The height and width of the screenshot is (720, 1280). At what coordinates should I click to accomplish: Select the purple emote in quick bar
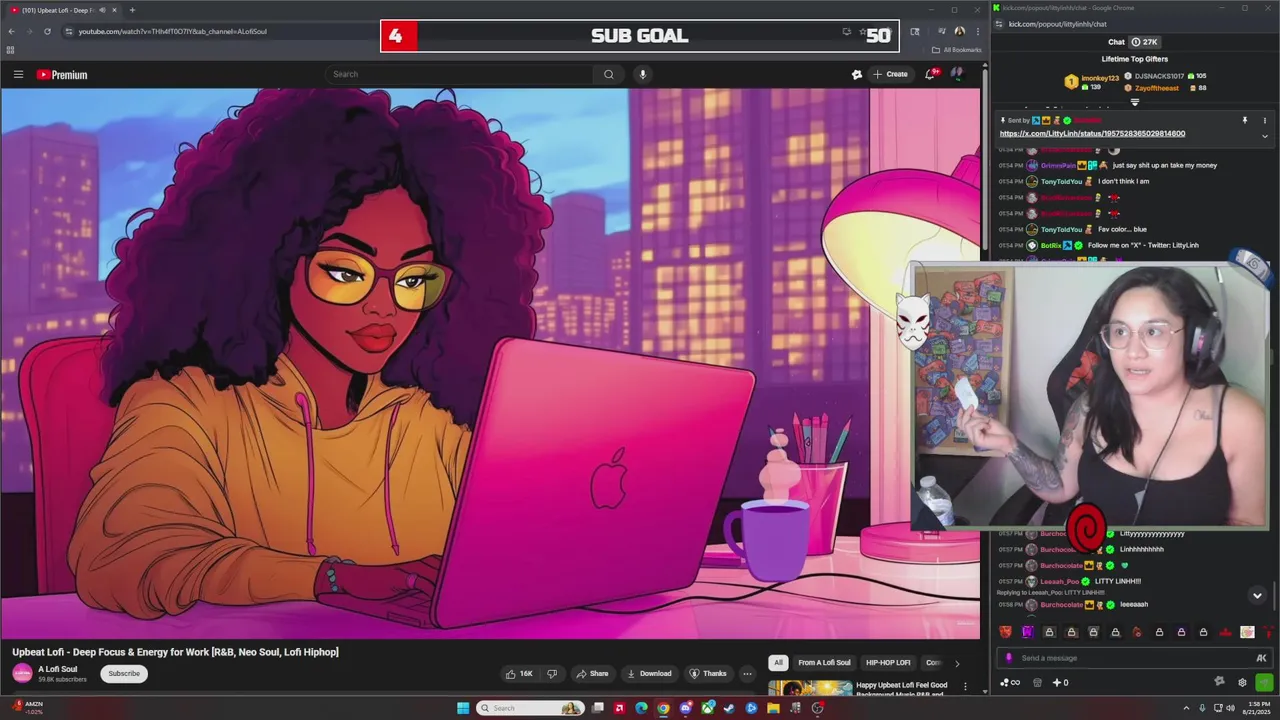1027,632
